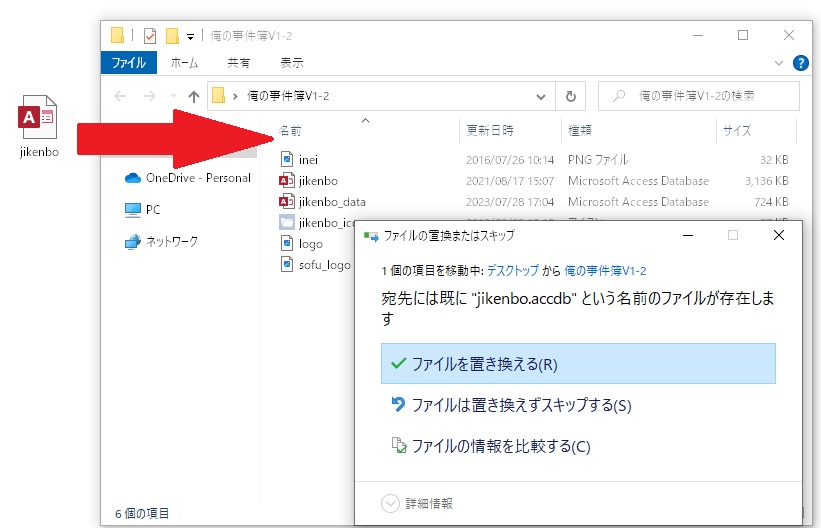Select the jikenbo_data Access database file
The width and height of the screenshot is (821, 528).
[x=332, y=202]
